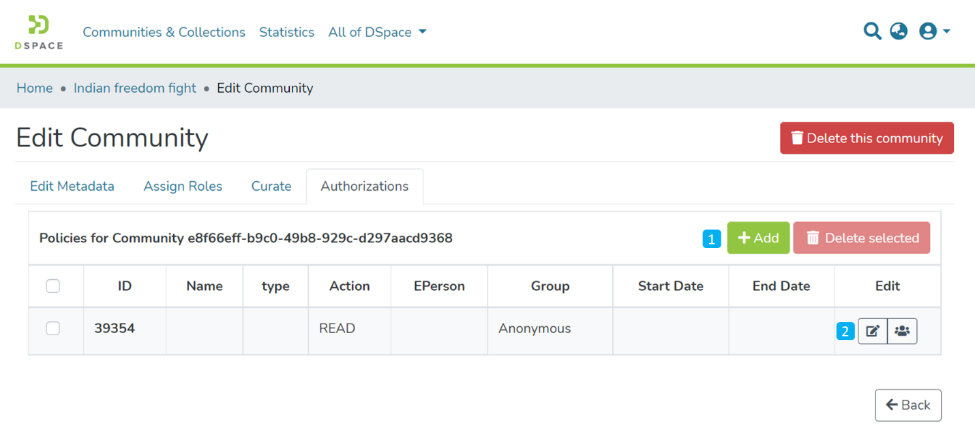The height and width of the screenshot is (438, 975).
Task: Click the DSpace logo
Action: pos(38,32)
